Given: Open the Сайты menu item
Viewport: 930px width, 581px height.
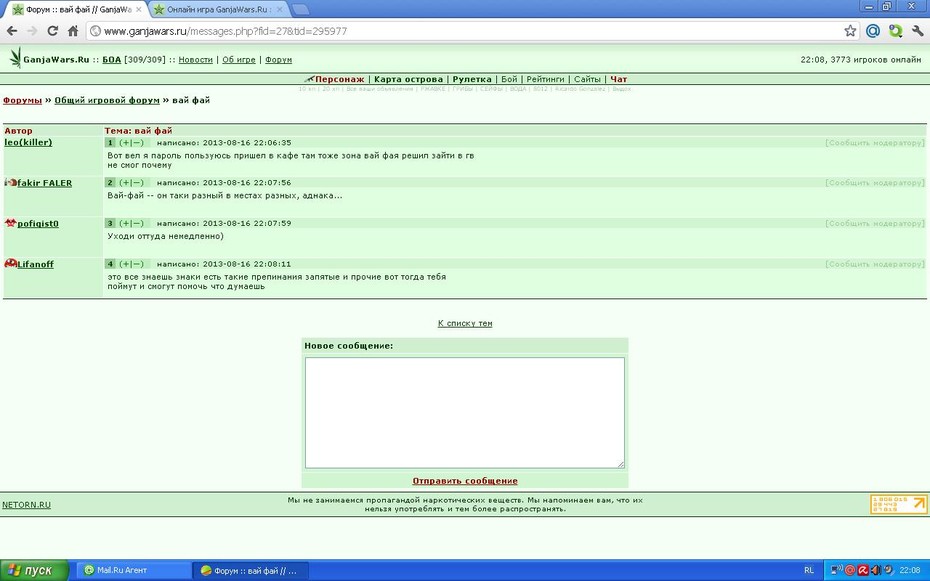Looking at the screenshot, I should pyautogui.click(x=587, y=79).
